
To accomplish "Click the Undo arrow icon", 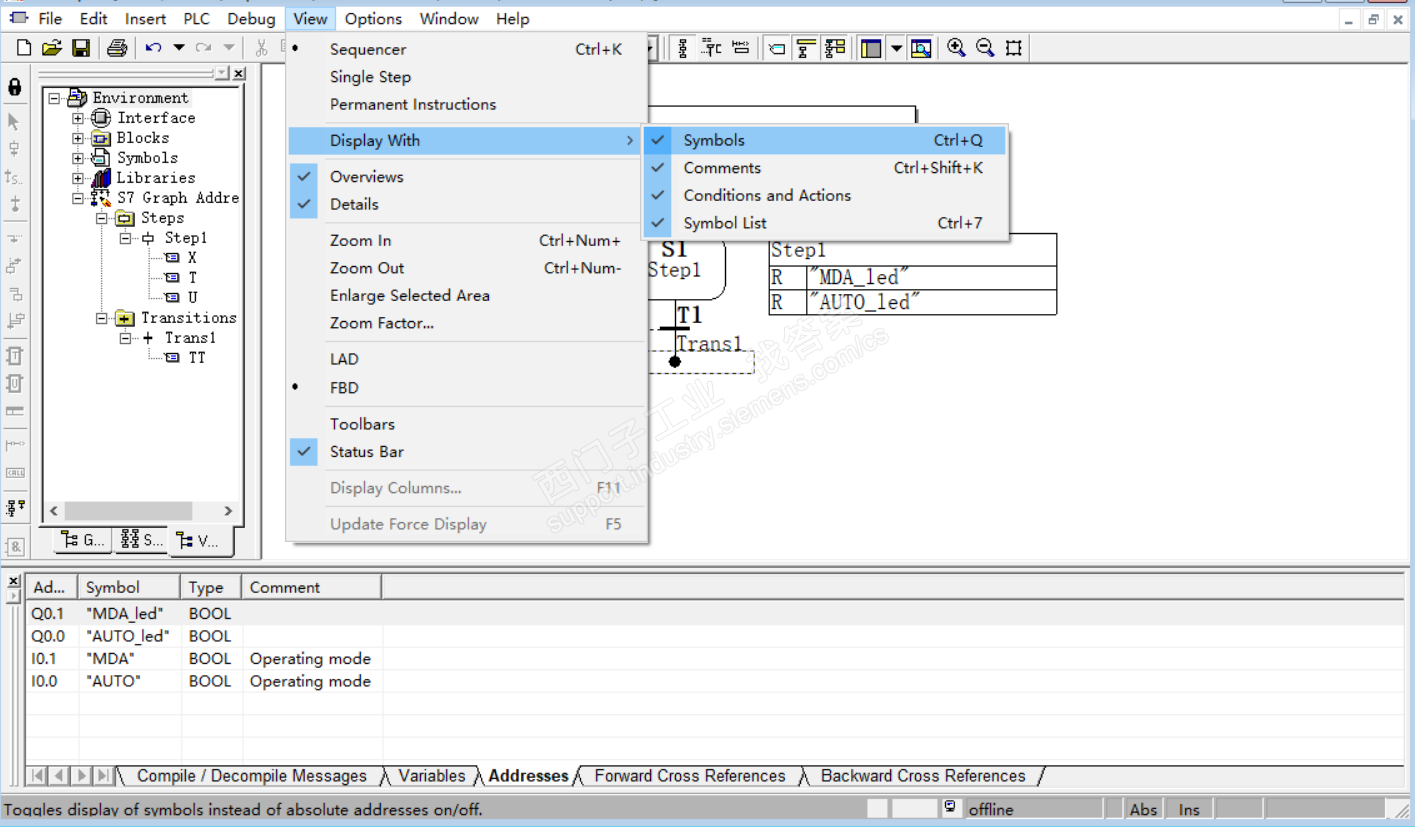I will tap(153, 48).
